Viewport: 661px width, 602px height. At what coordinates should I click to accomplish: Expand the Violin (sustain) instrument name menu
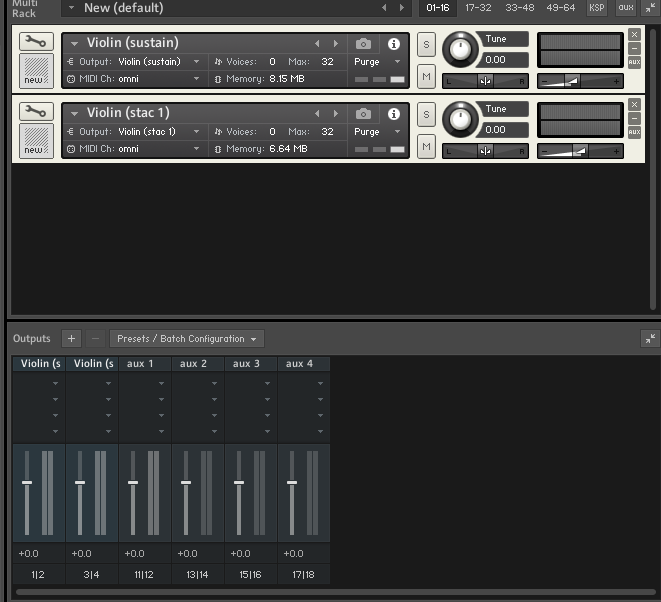coord(75,43)
